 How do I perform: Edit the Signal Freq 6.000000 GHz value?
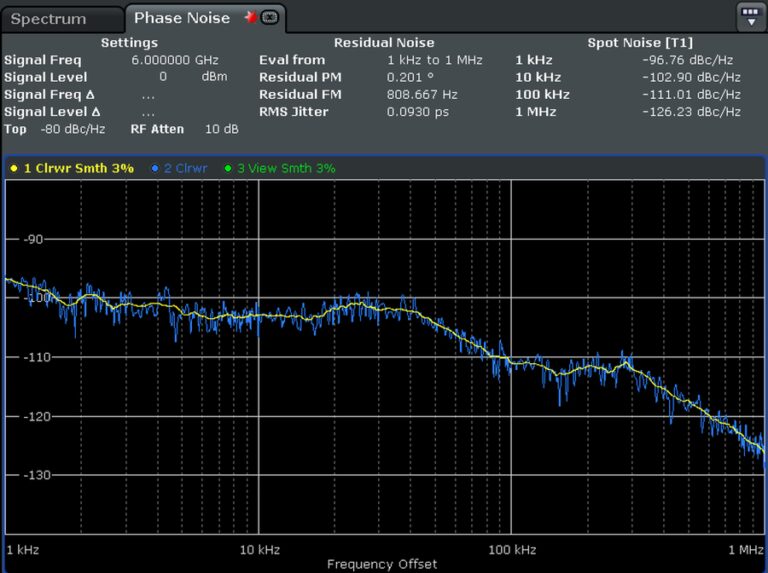[174, 60]
